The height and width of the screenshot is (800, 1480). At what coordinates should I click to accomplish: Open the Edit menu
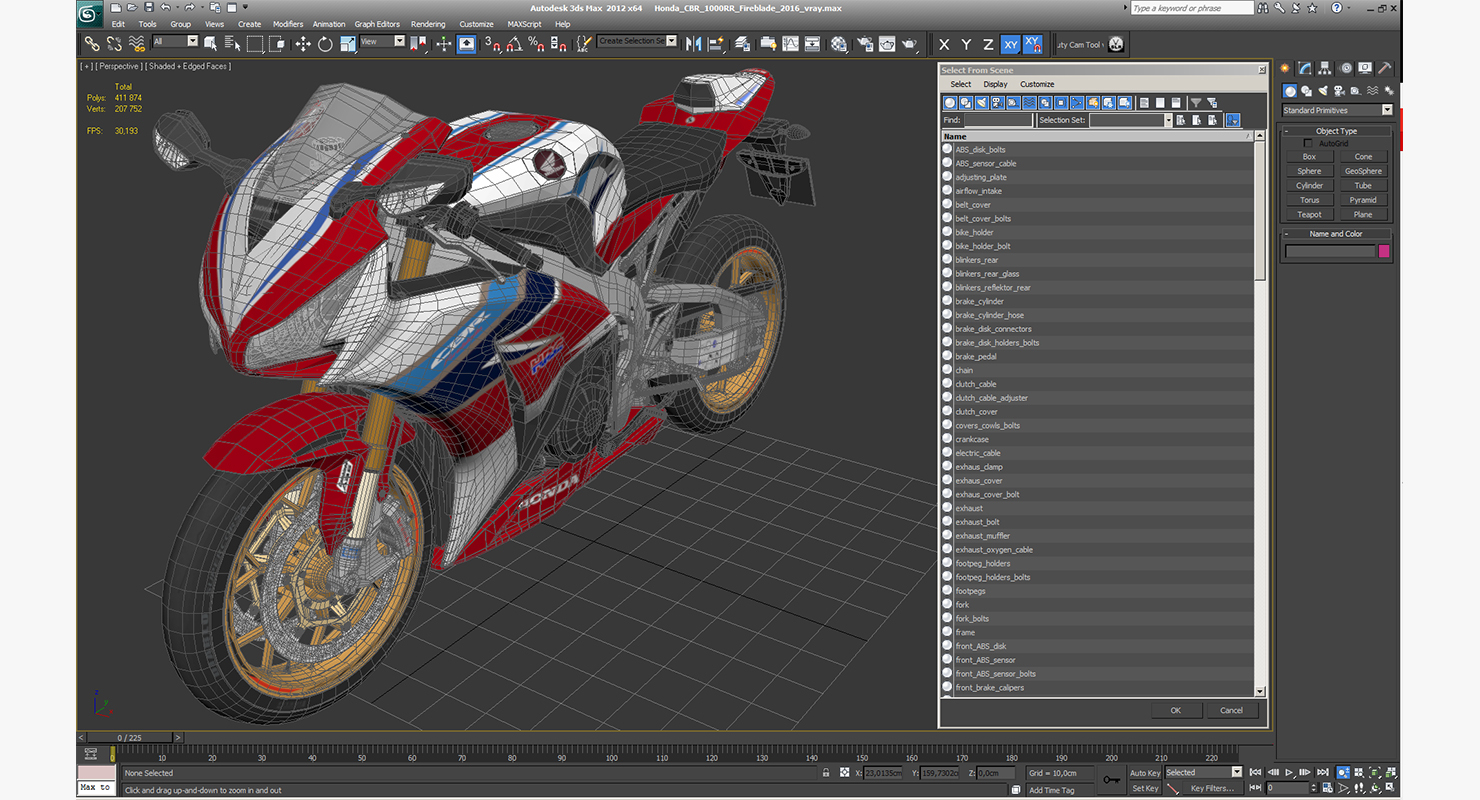click(x=118, y=24)
